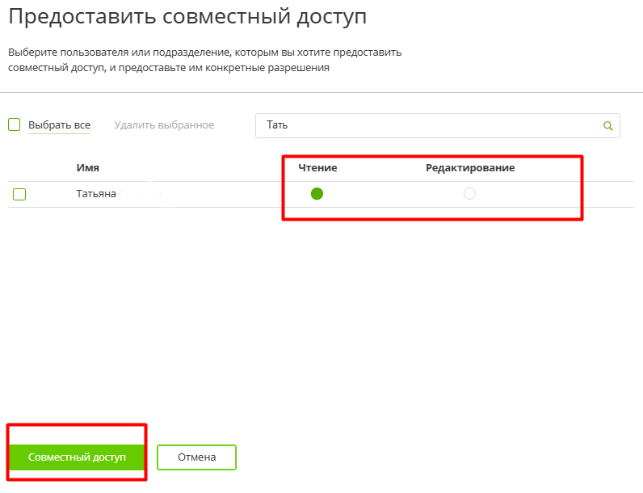Click the 'Имя' column header
The width and height of the screenshot is (643, 493).
click(87, 167)
